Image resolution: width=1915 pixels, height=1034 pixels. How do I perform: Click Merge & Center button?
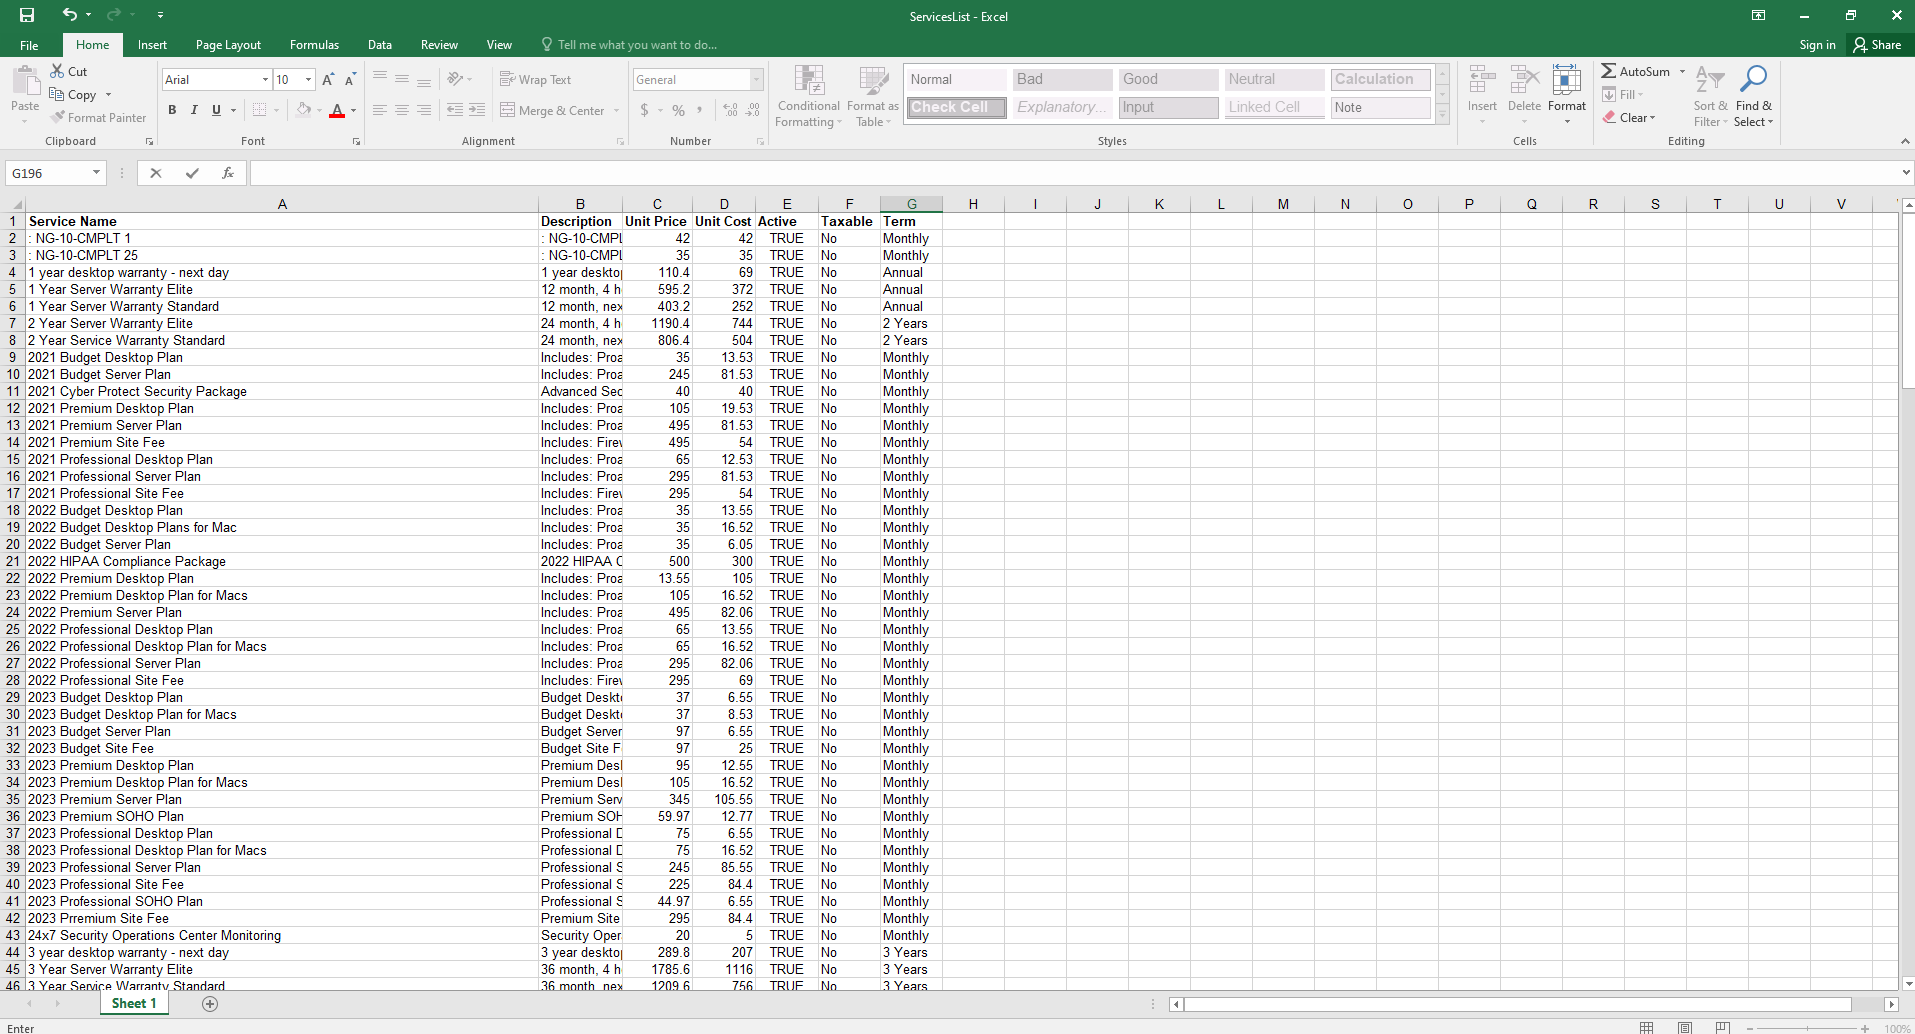pos(560,111)
